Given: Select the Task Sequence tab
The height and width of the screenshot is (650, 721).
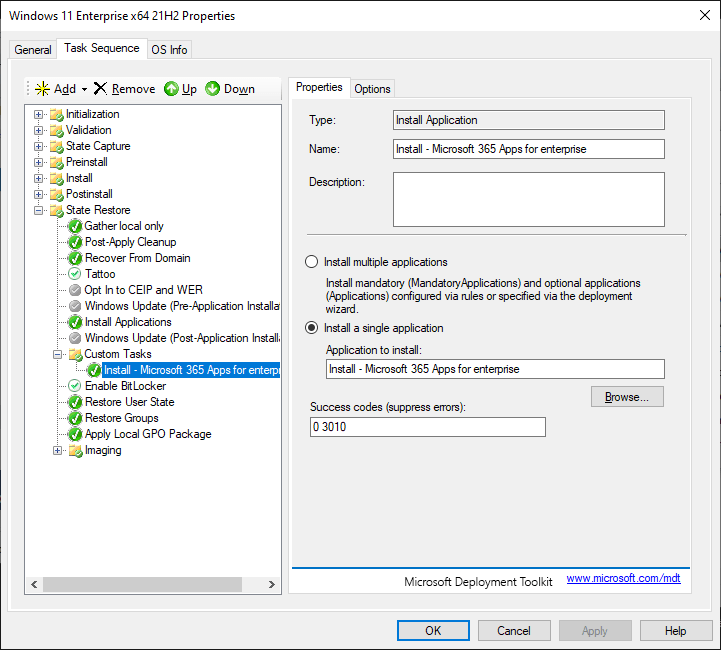Looking at the screenshot, I should (x=102, y=48).
